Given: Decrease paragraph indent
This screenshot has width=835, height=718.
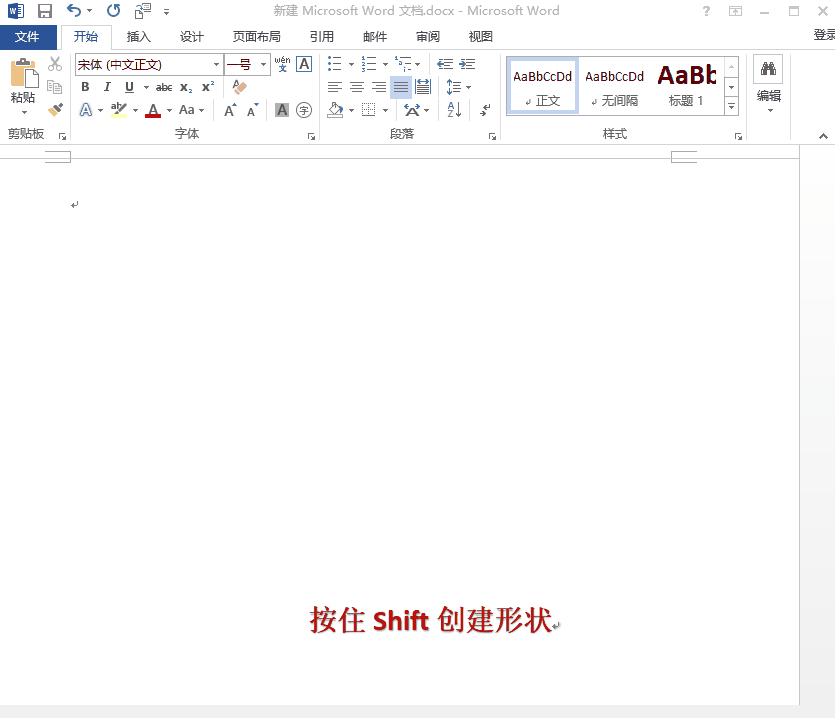Looking at the screenshot, I should [445, 64].
